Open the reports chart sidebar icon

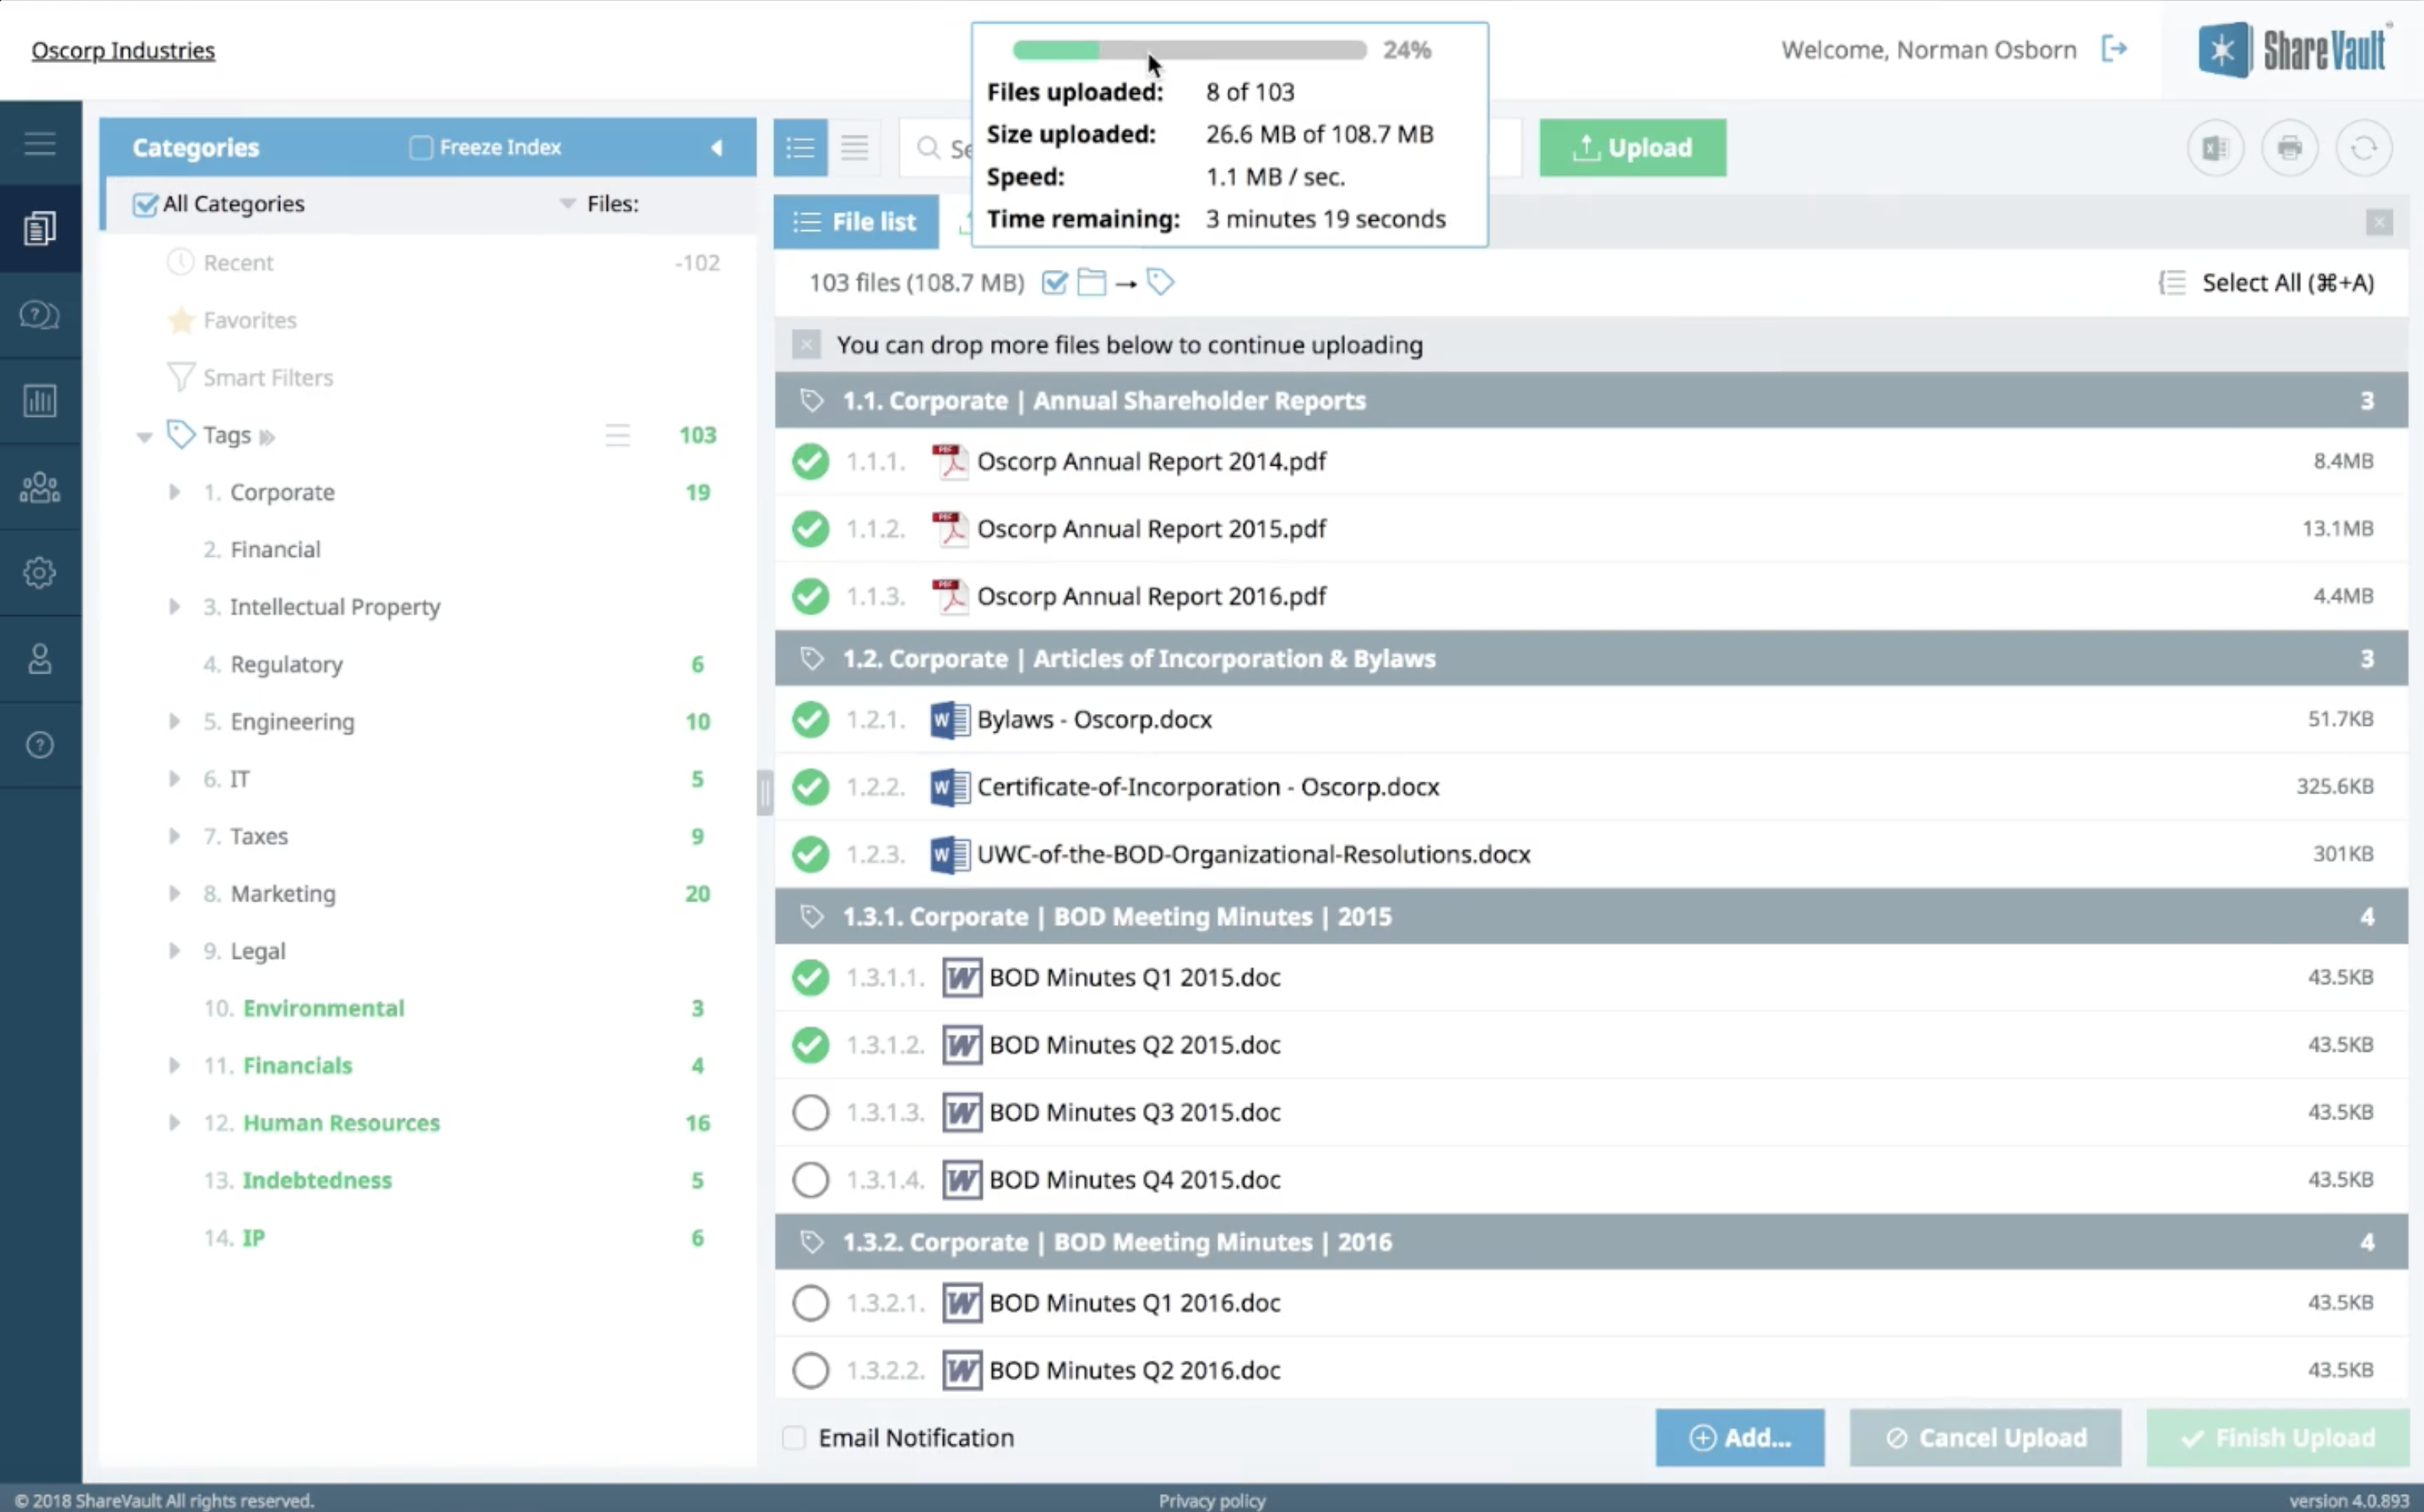40,401
